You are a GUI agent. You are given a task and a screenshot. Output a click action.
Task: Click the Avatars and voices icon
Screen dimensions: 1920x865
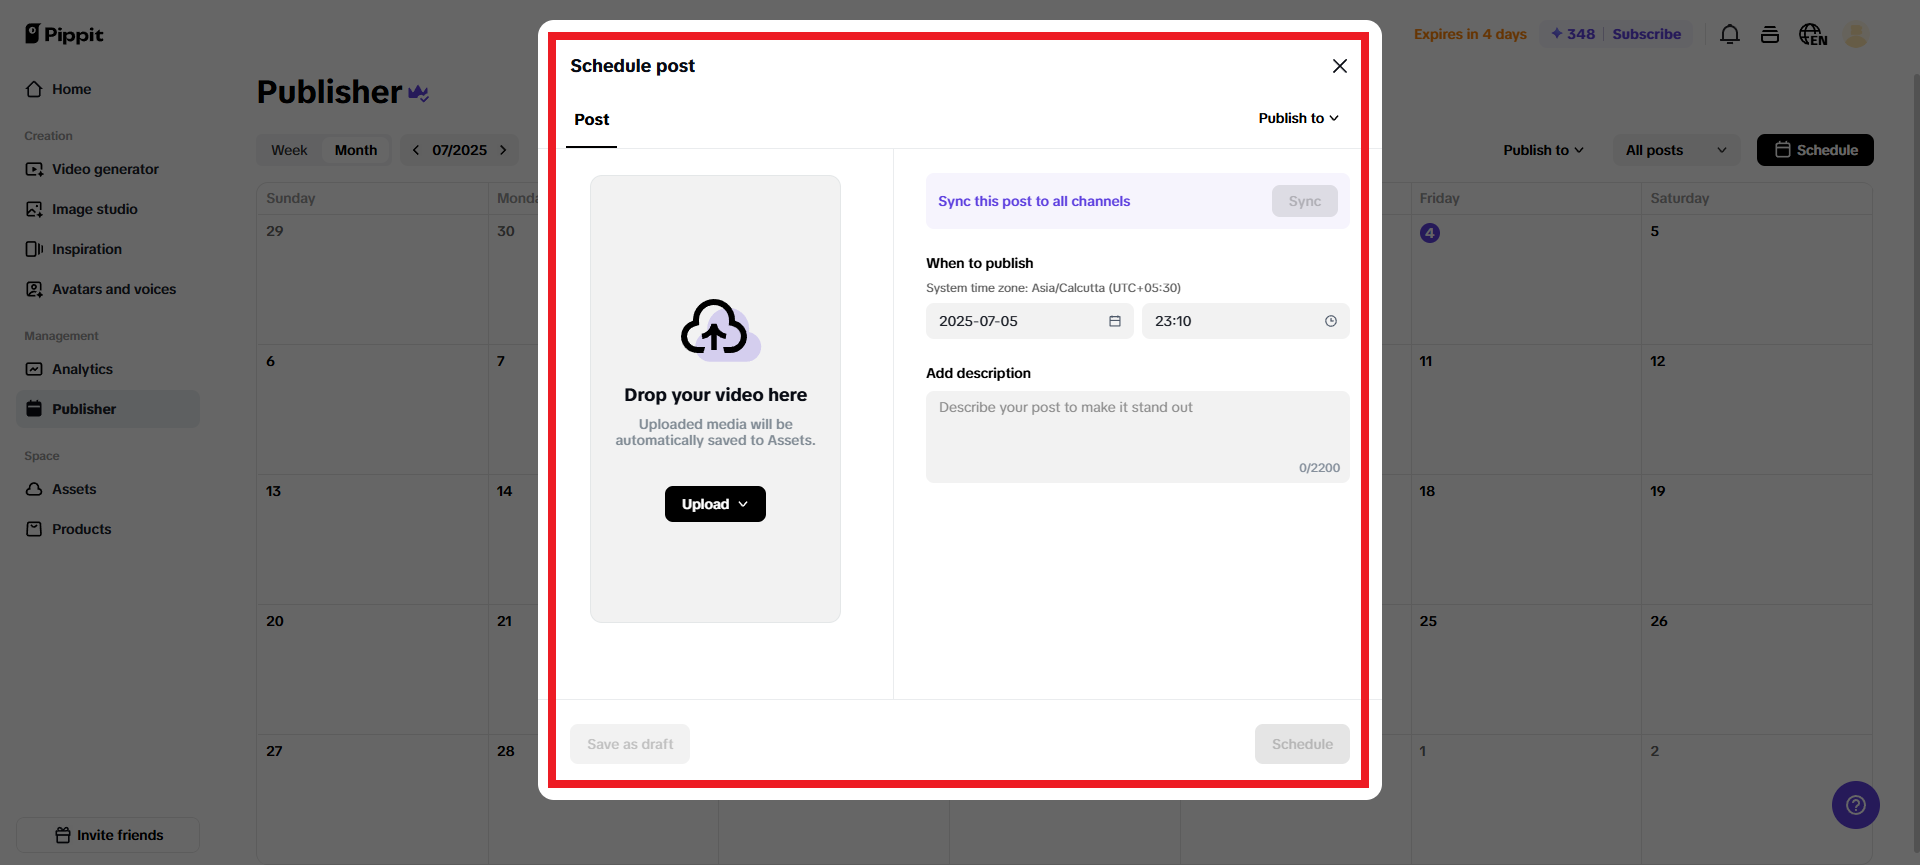point(34,289)
